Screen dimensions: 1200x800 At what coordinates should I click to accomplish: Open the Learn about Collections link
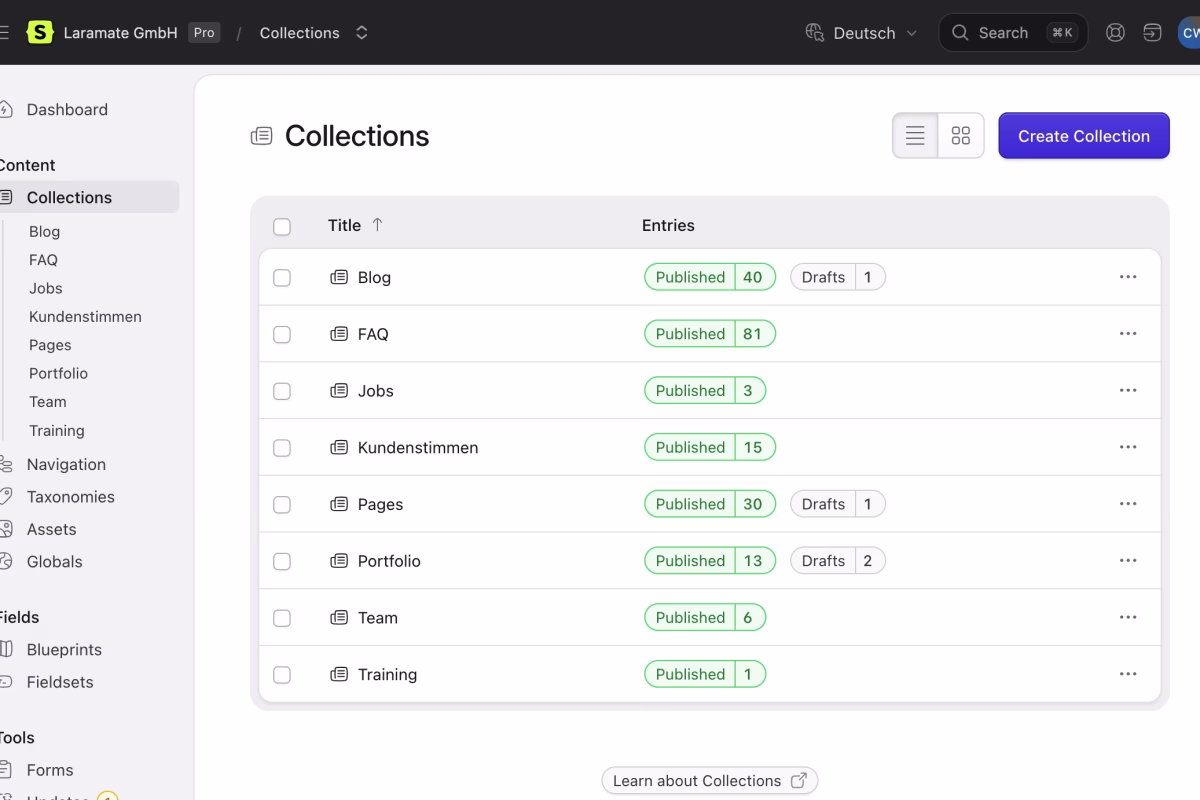coord(710,781)
